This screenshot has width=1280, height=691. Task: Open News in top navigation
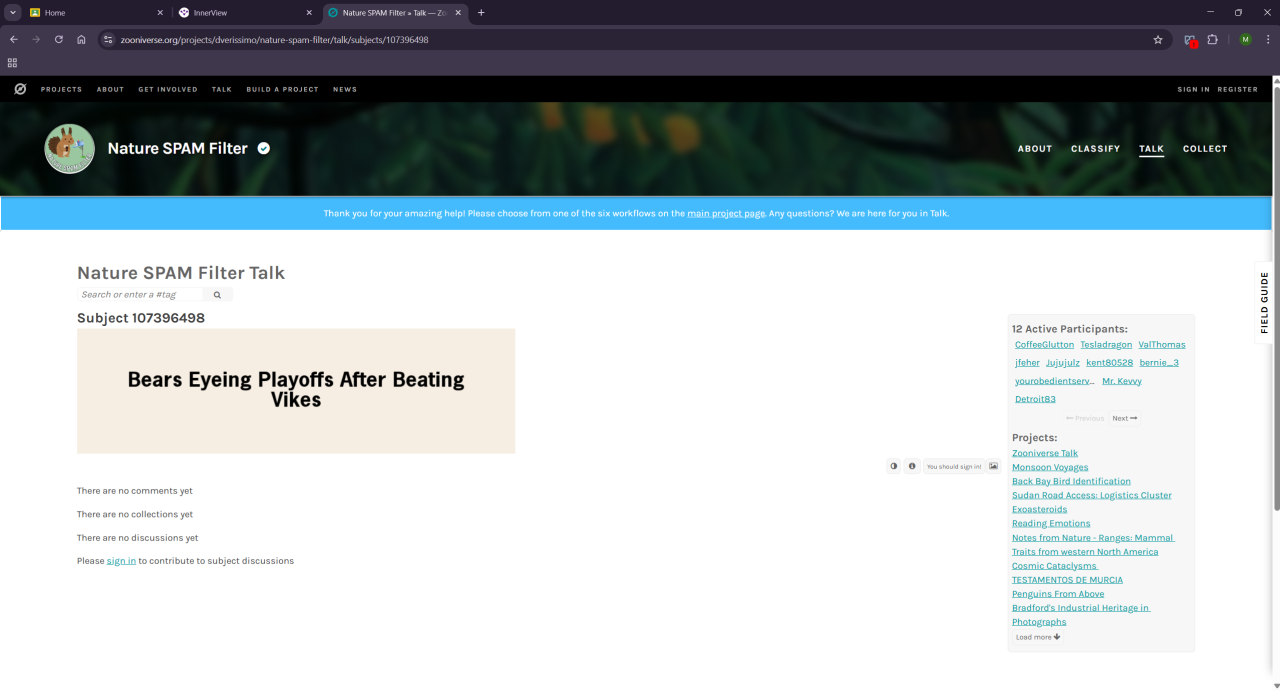pyautogui.click(x=345, y=89)
